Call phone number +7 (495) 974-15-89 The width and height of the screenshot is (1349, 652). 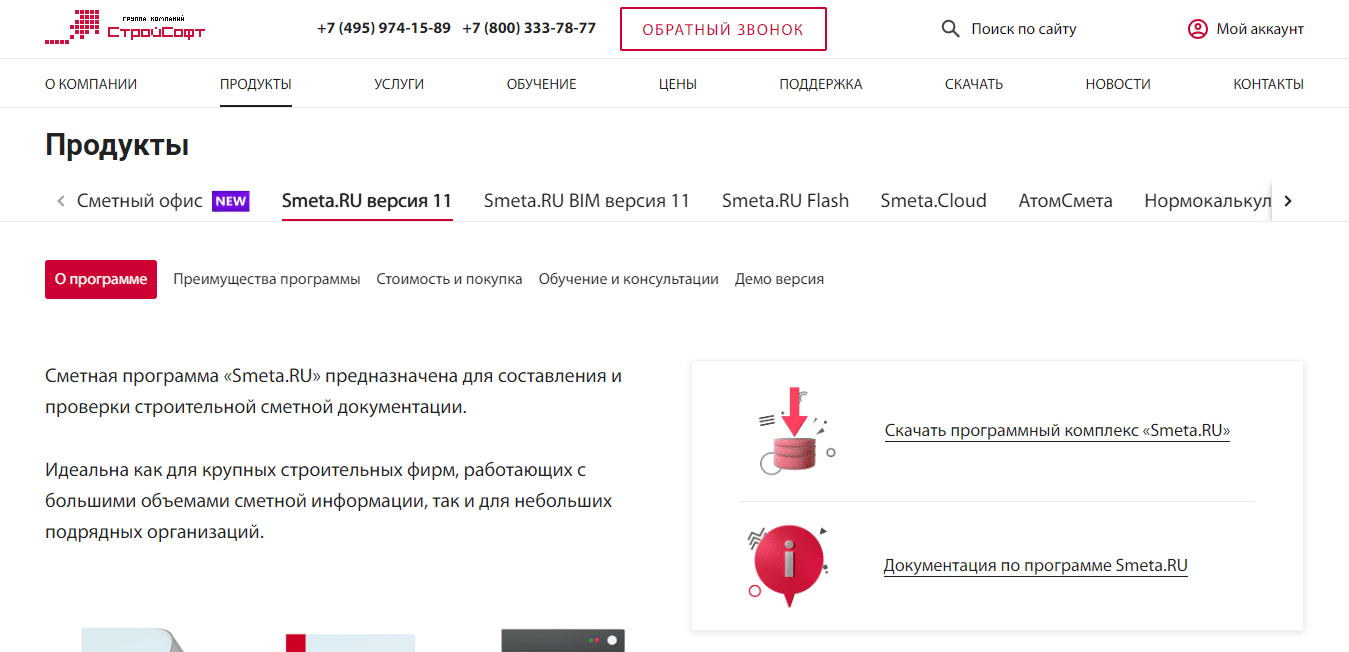pyautogui.click(x=384, y=28)
